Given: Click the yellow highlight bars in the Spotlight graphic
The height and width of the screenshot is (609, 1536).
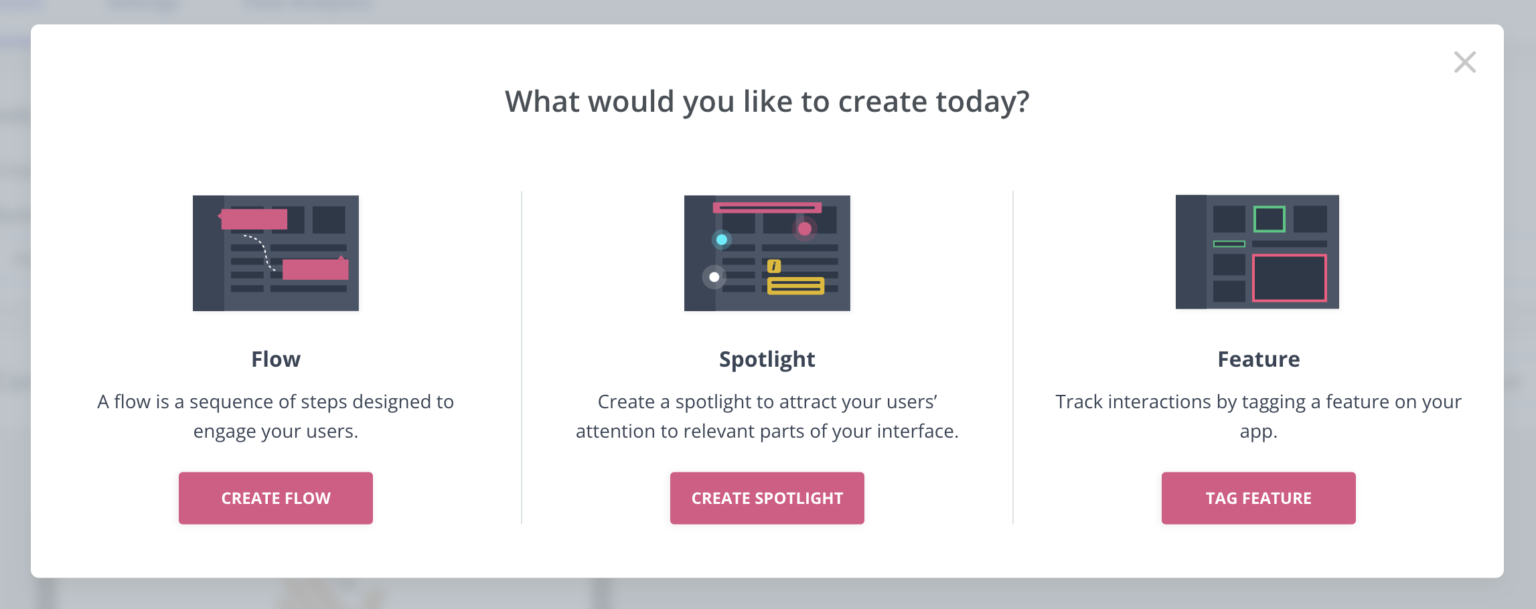Looking at the screenshot, I should (795, 285).
